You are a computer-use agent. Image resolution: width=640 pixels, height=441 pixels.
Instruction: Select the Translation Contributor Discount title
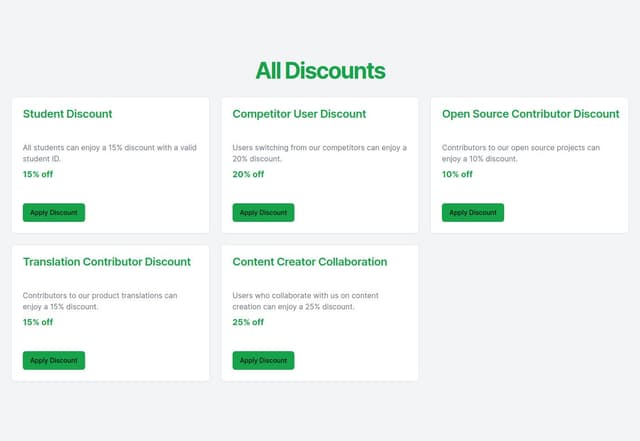106,262
